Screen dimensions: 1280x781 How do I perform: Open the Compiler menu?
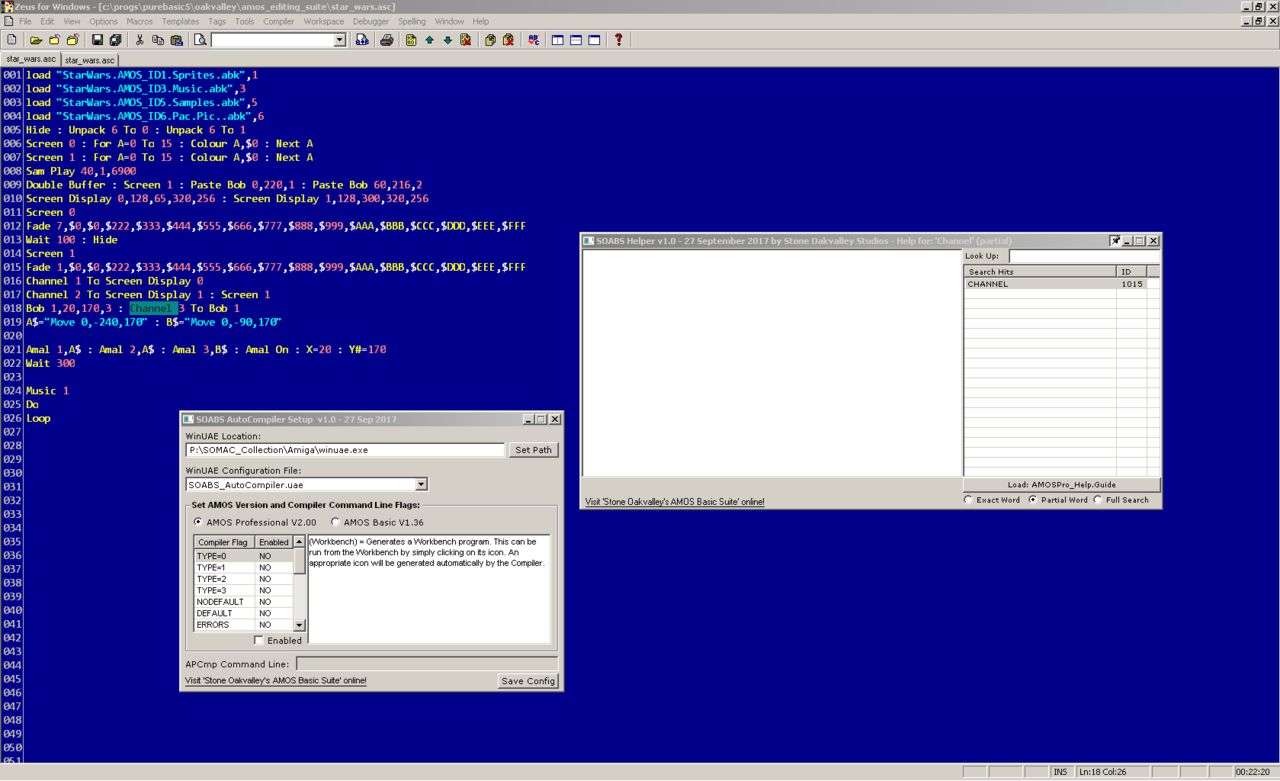tap(278, 21)
